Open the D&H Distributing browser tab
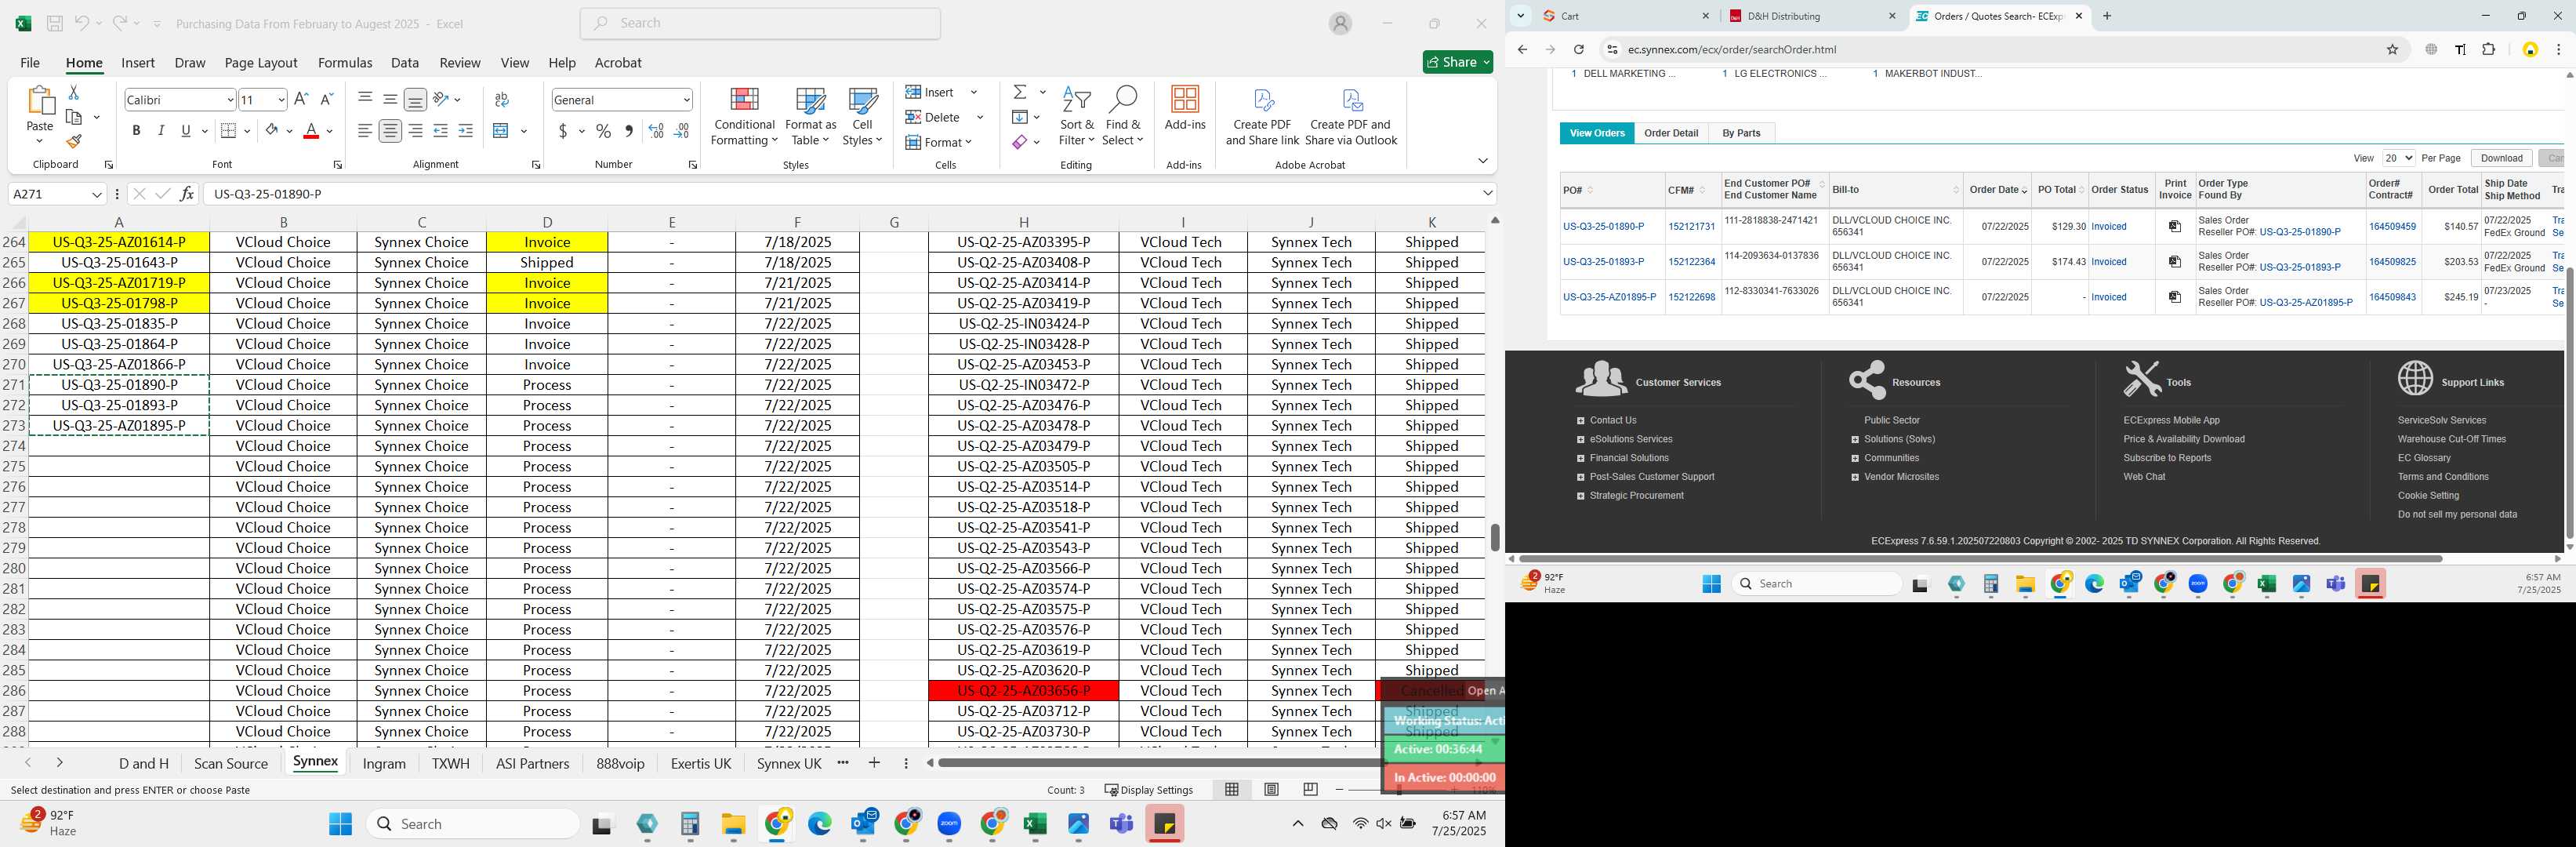2576x847 pixels. (1812, 16)
